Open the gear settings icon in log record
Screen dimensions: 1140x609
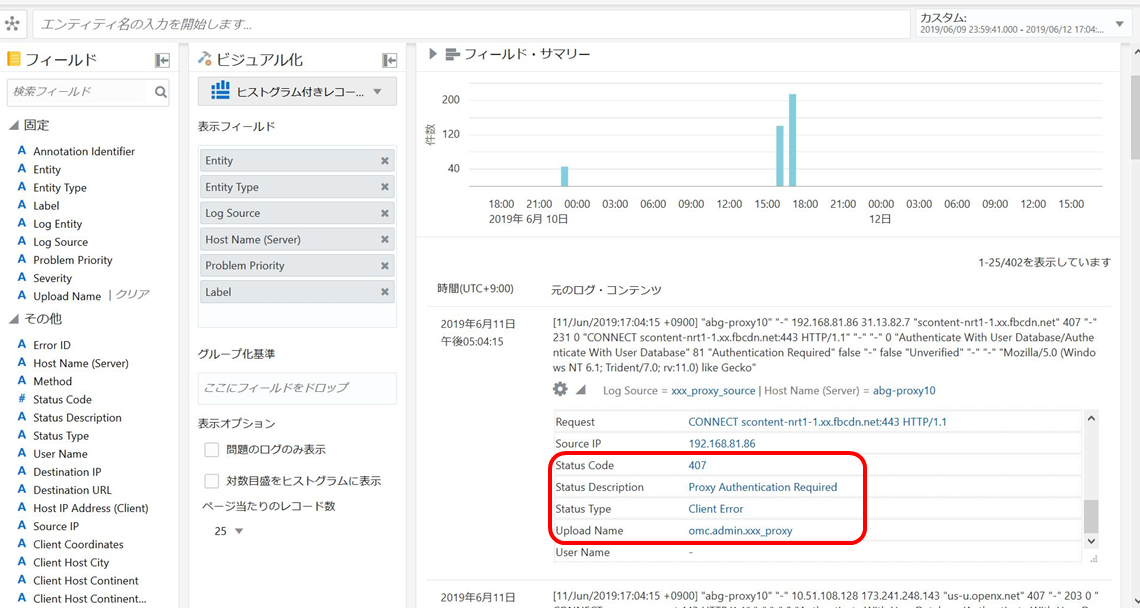pyautogui.click(x=560, y=390)
